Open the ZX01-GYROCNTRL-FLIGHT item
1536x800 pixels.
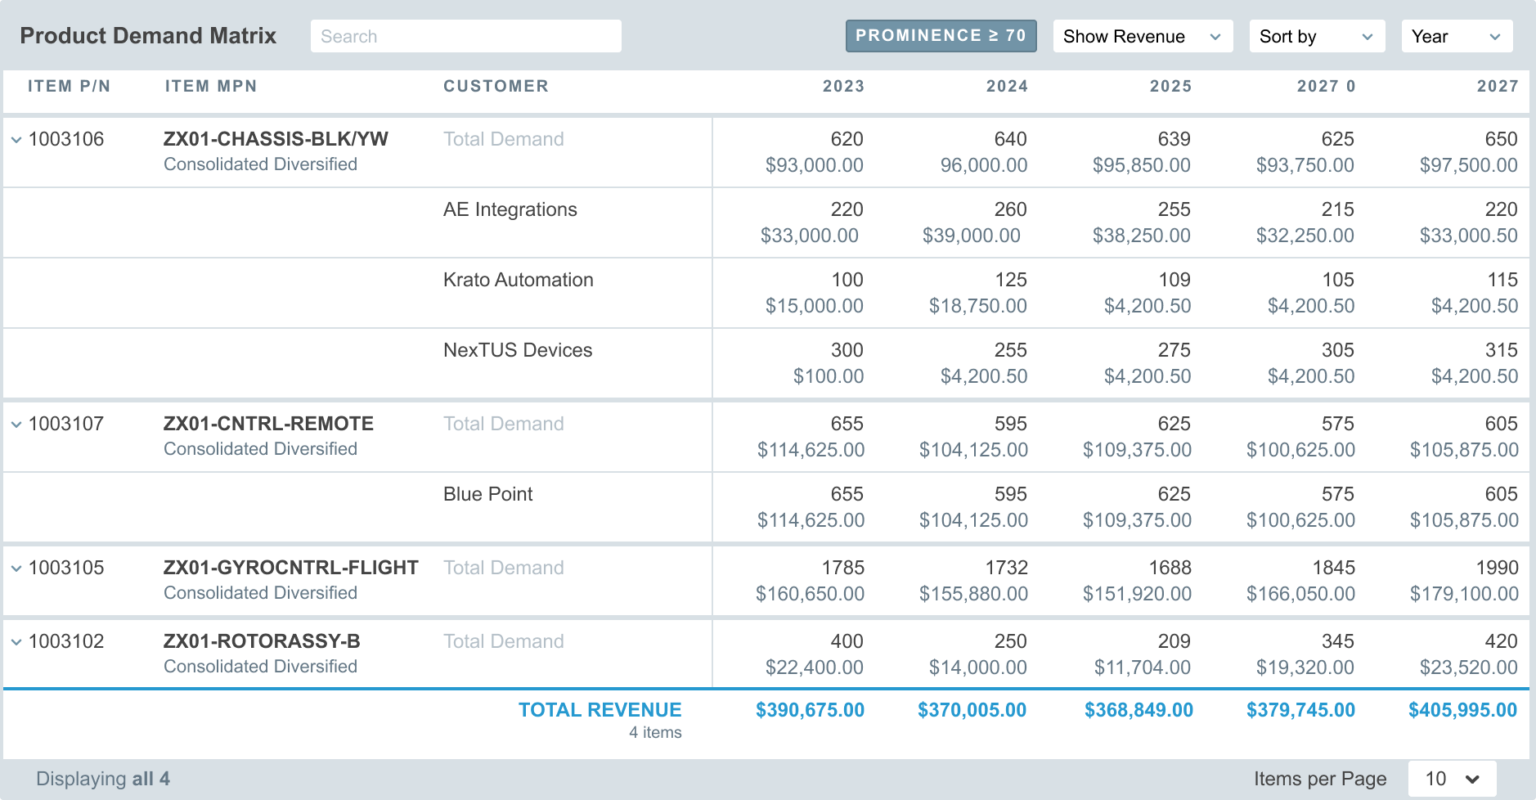click(x=291, y=567)
